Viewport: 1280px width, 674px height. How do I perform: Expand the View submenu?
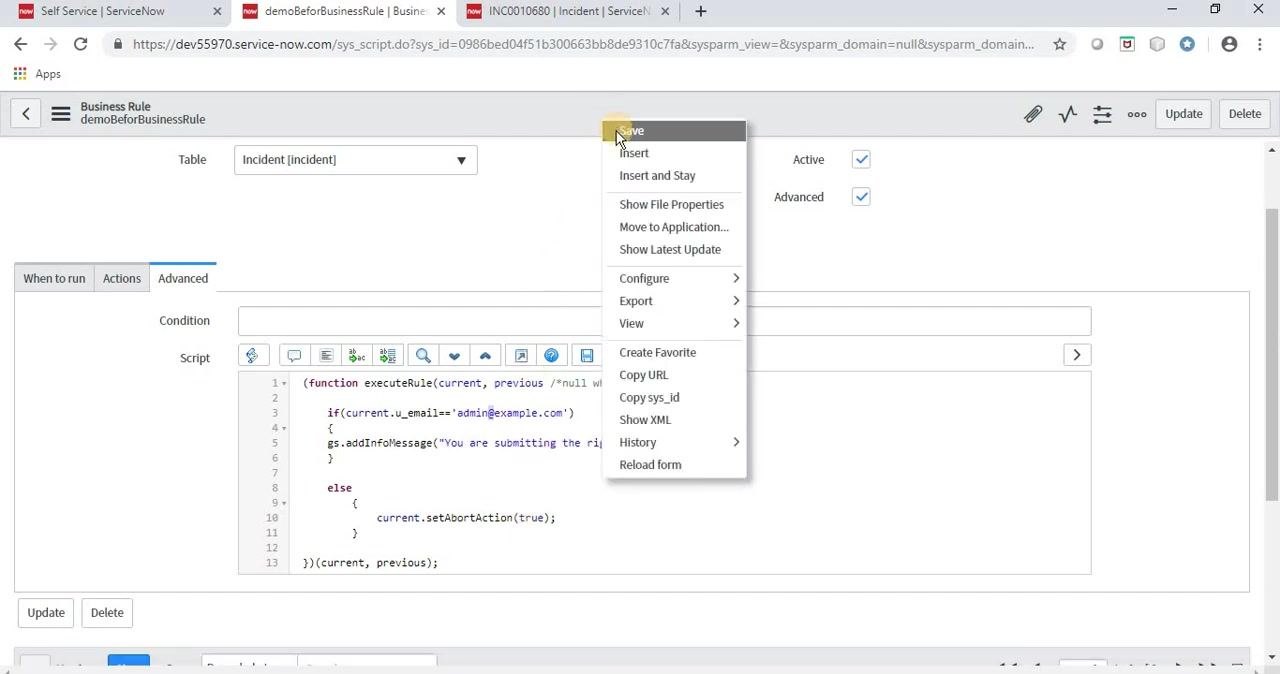pyautogui.click(x=675, y=323)
